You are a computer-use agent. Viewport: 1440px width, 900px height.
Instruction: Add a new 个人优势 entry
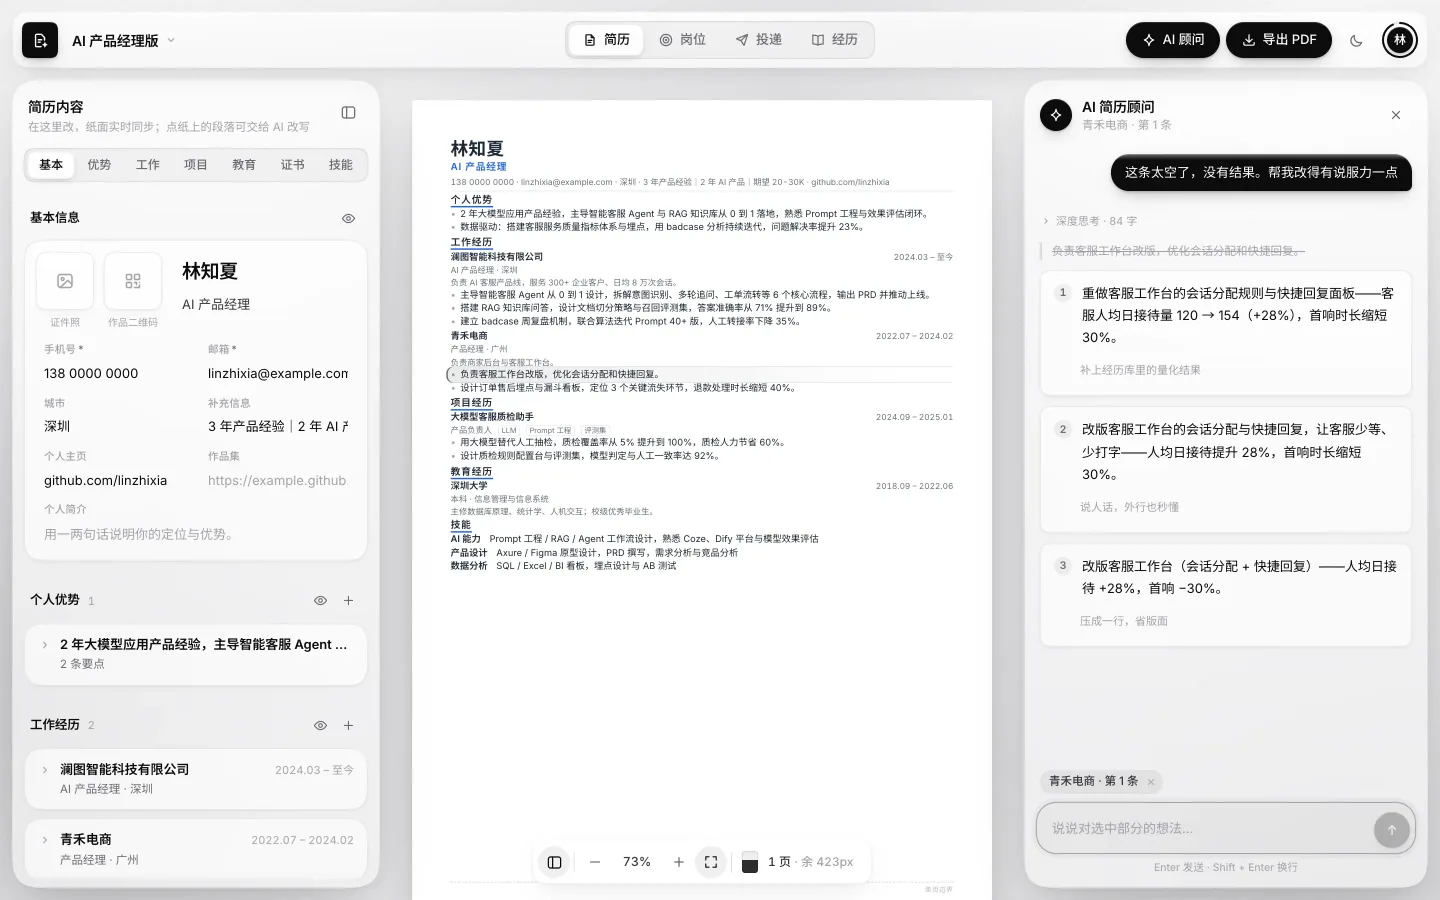349,601
